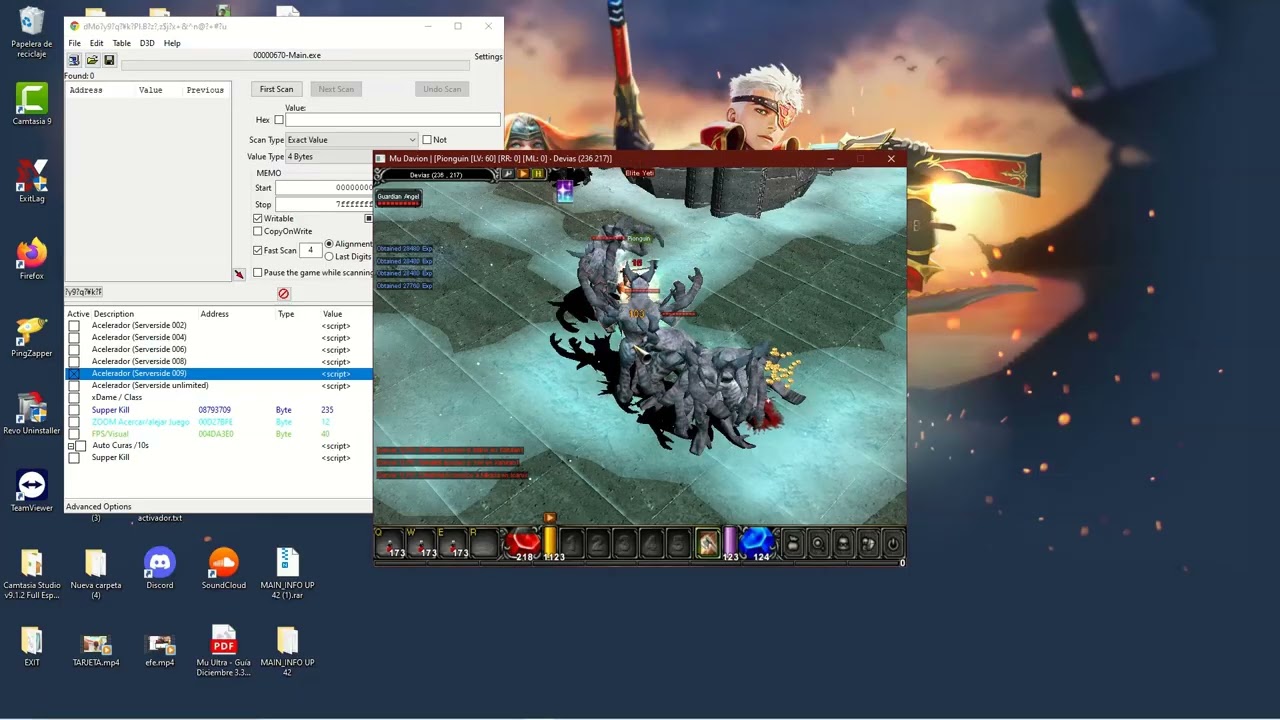Click the red arrow add-address icon
The height and width of the screenshot is (720, 1280).
coord(239,274)
